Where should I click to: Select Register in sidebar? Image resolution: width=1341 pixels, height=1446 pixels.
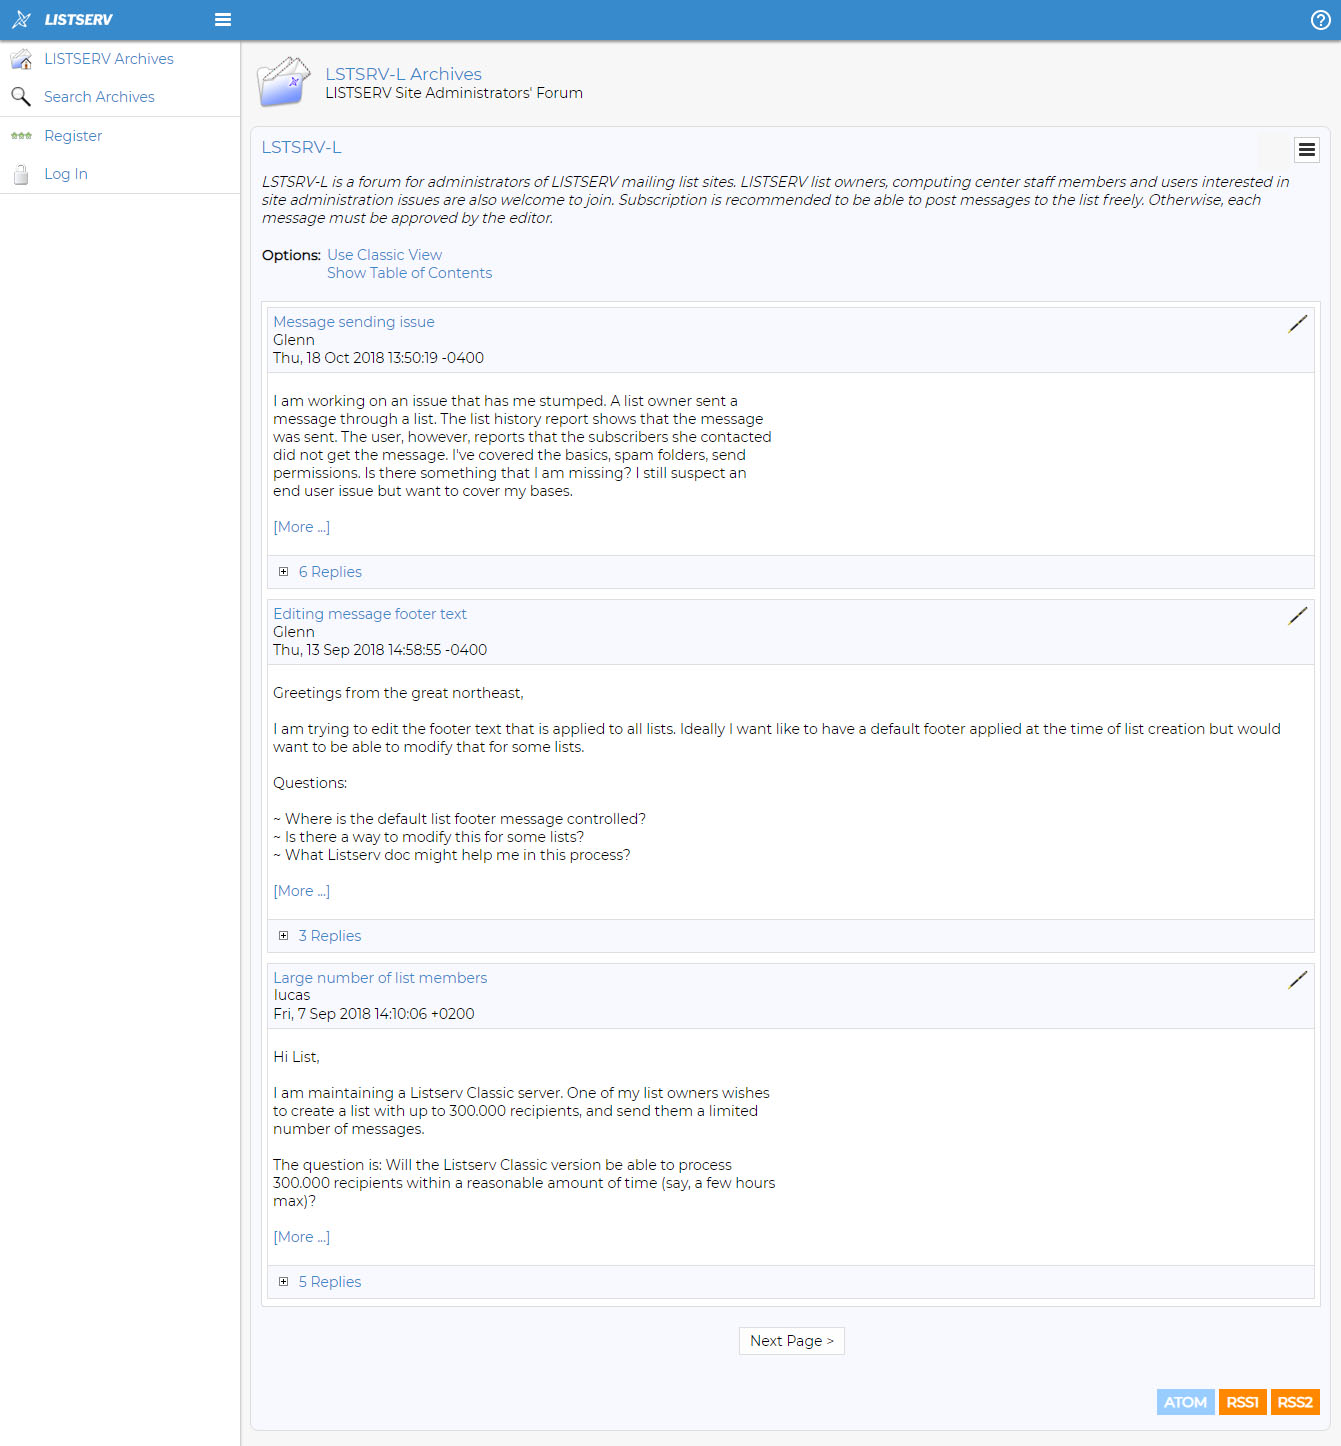click(x=73, y=136)
